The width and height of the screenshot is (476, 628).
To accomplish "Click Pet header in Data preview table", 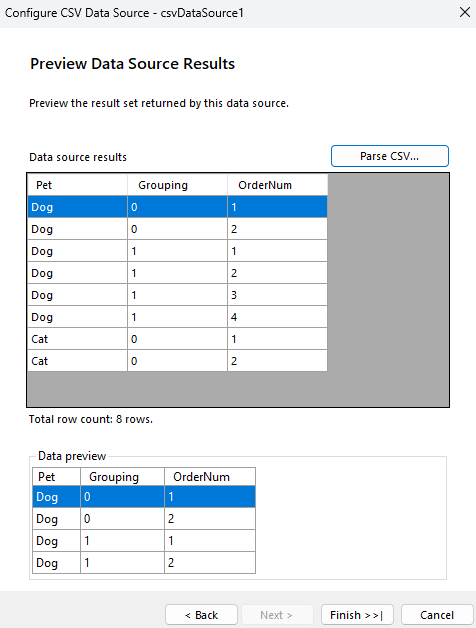I will (x=56, y=477).
